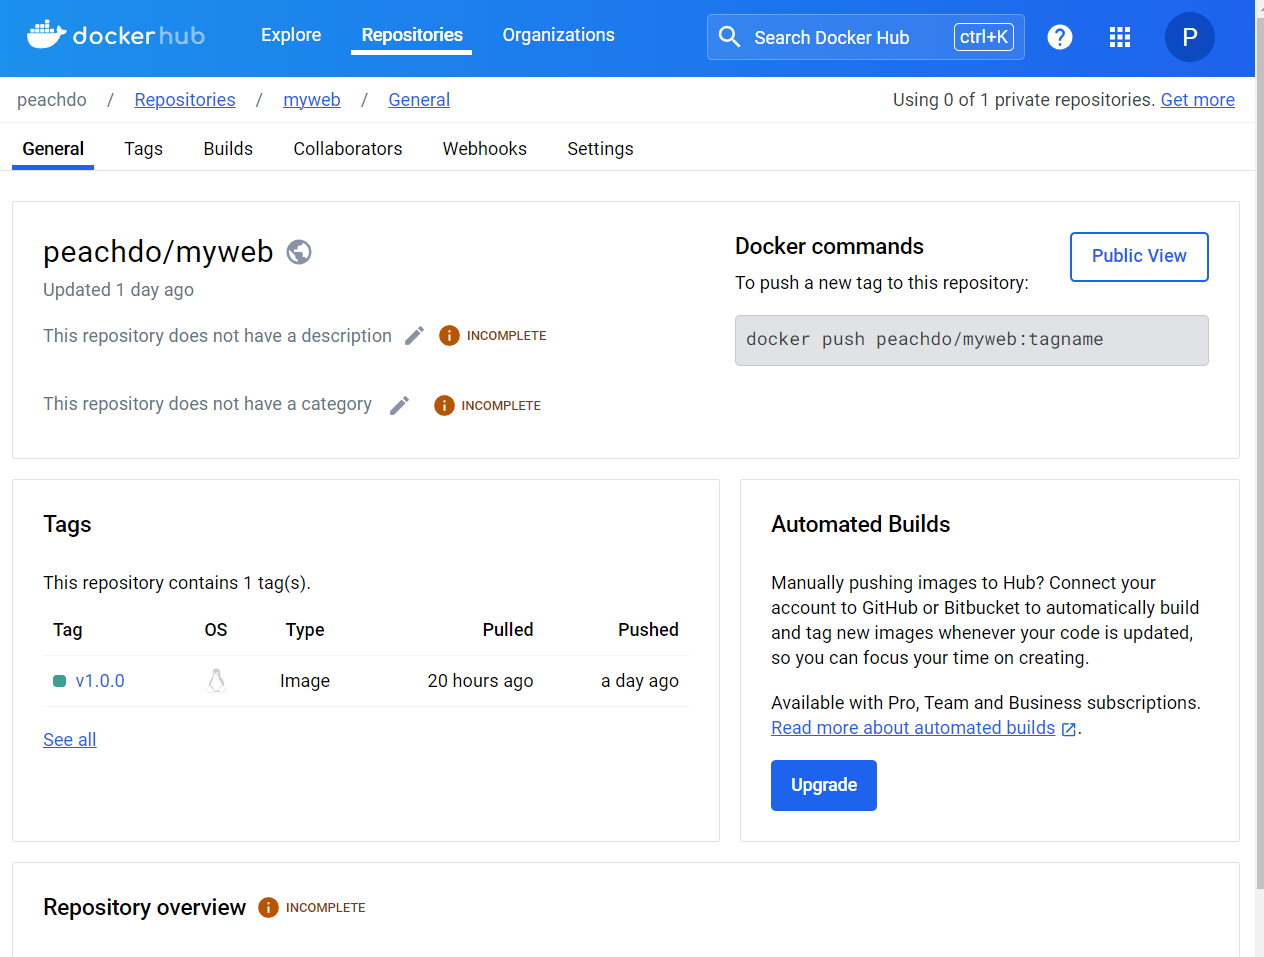Open the Organizations nav item
Screen dimensions: 1264x957
click(558, 35)
